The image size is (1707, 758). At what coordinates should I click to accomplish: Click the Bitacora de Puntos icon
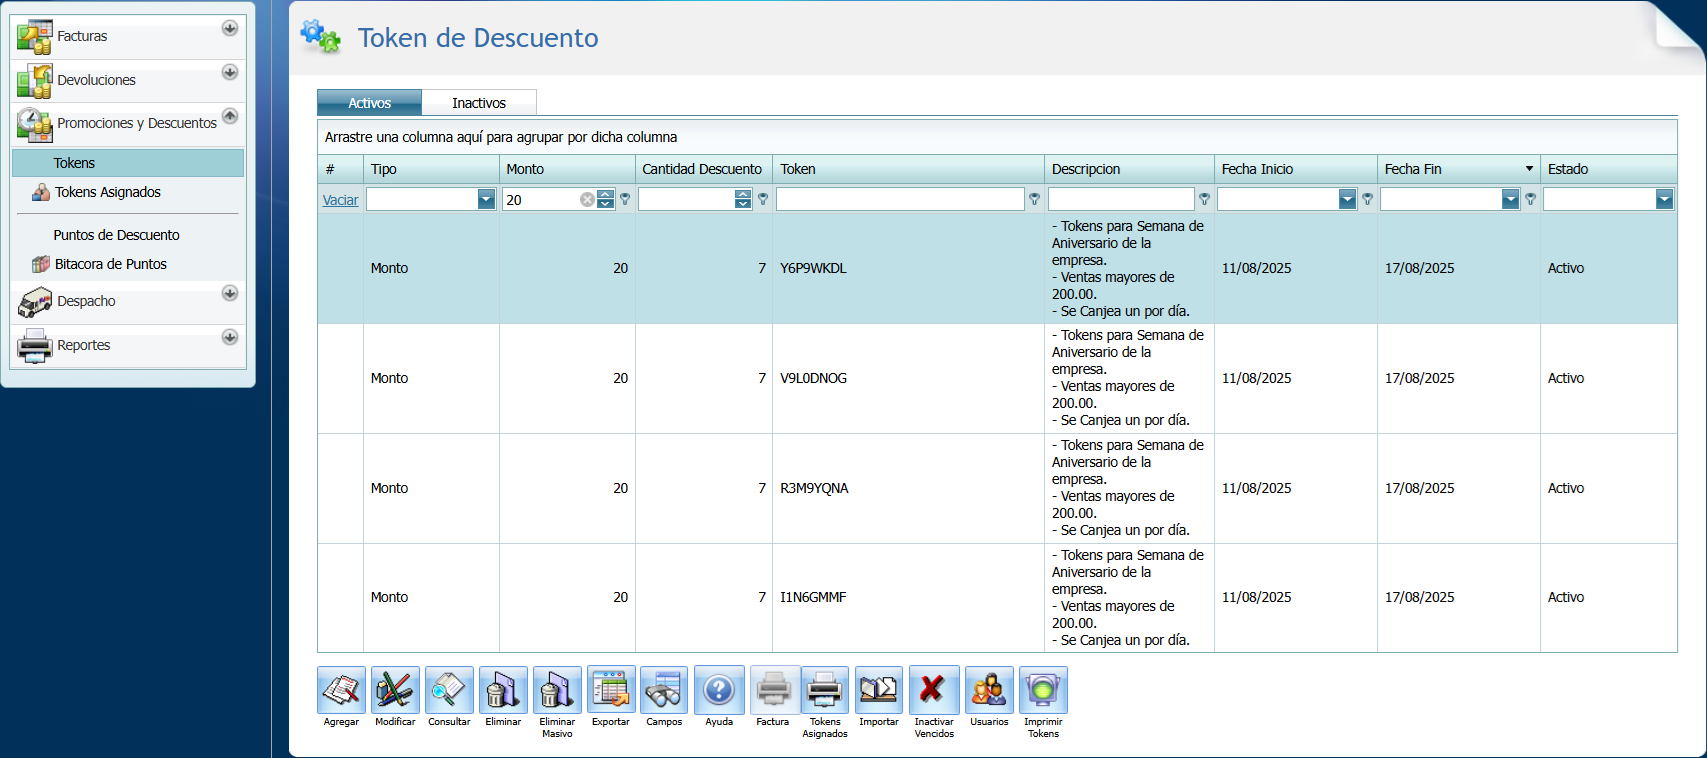(41, 264)
